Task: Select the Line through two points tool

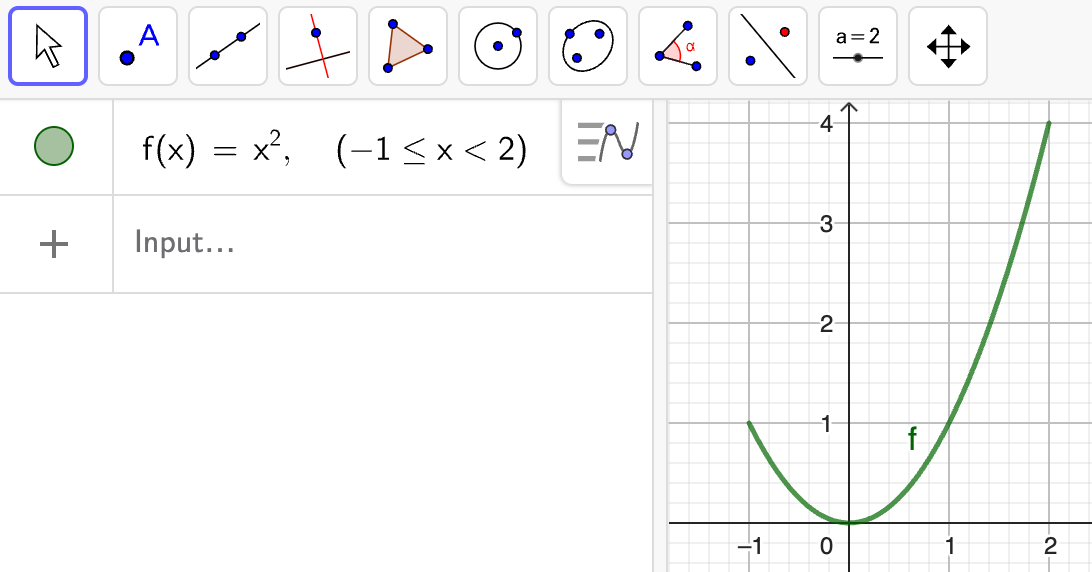Action: pyautogui.click(x=228, y=46)
